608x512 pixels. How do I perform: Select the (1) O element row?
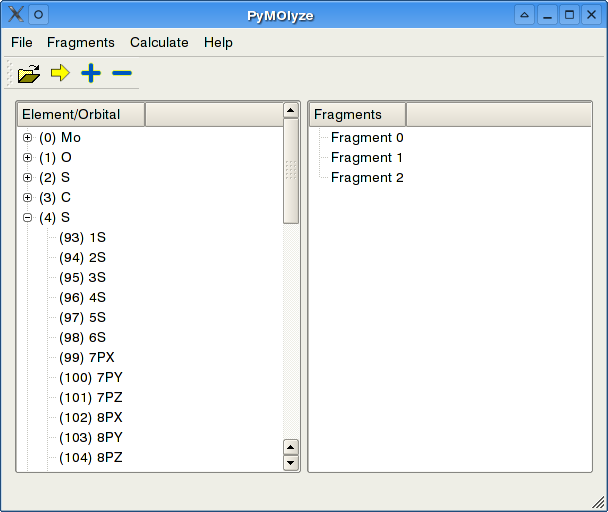(55, 157)
